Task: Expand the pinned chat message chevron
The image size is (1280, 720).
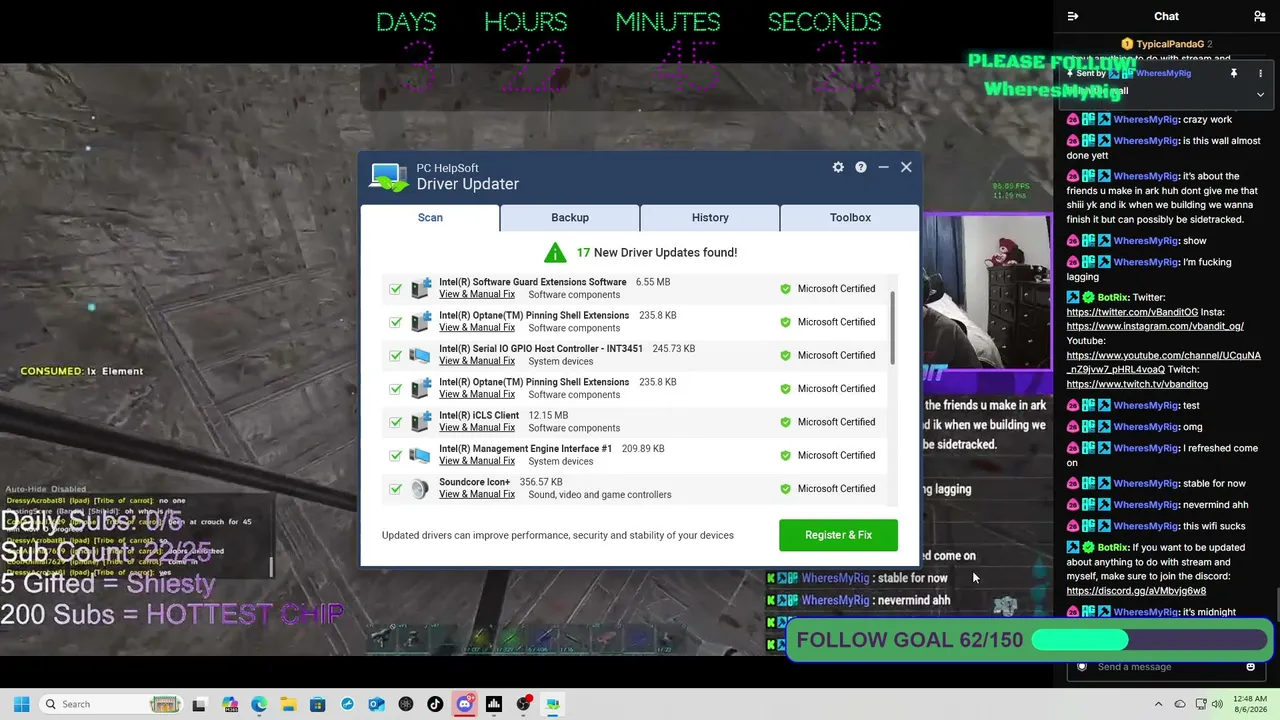Action: click(1260, 94)
